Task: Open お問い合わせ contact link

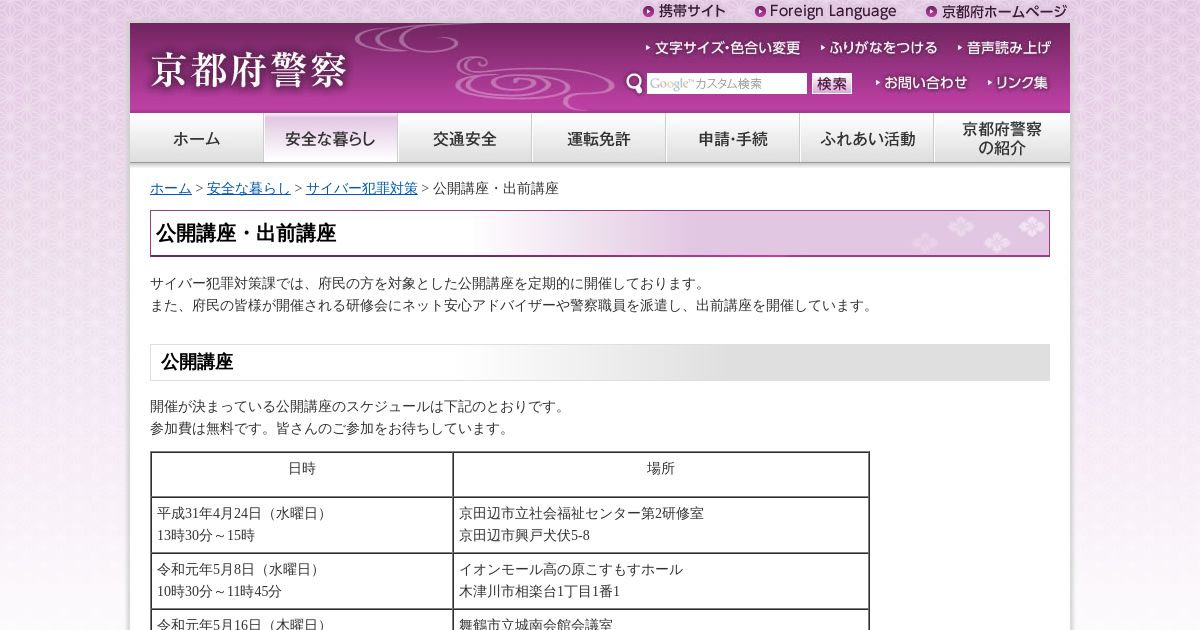Action: click(x=921, y=83)
